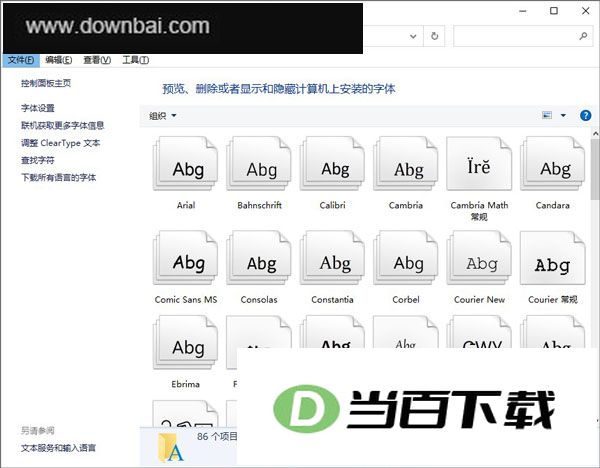Open the view options dropdown arrow
Image resolution: width=600 pixels, height=468 pixels.
point(563,115)
